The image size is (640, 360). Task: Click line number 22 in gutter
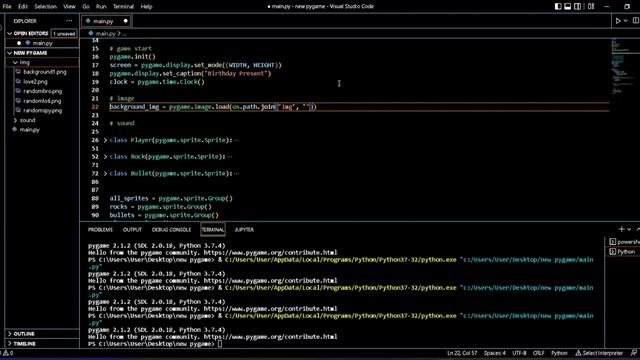tap(95, 107)
